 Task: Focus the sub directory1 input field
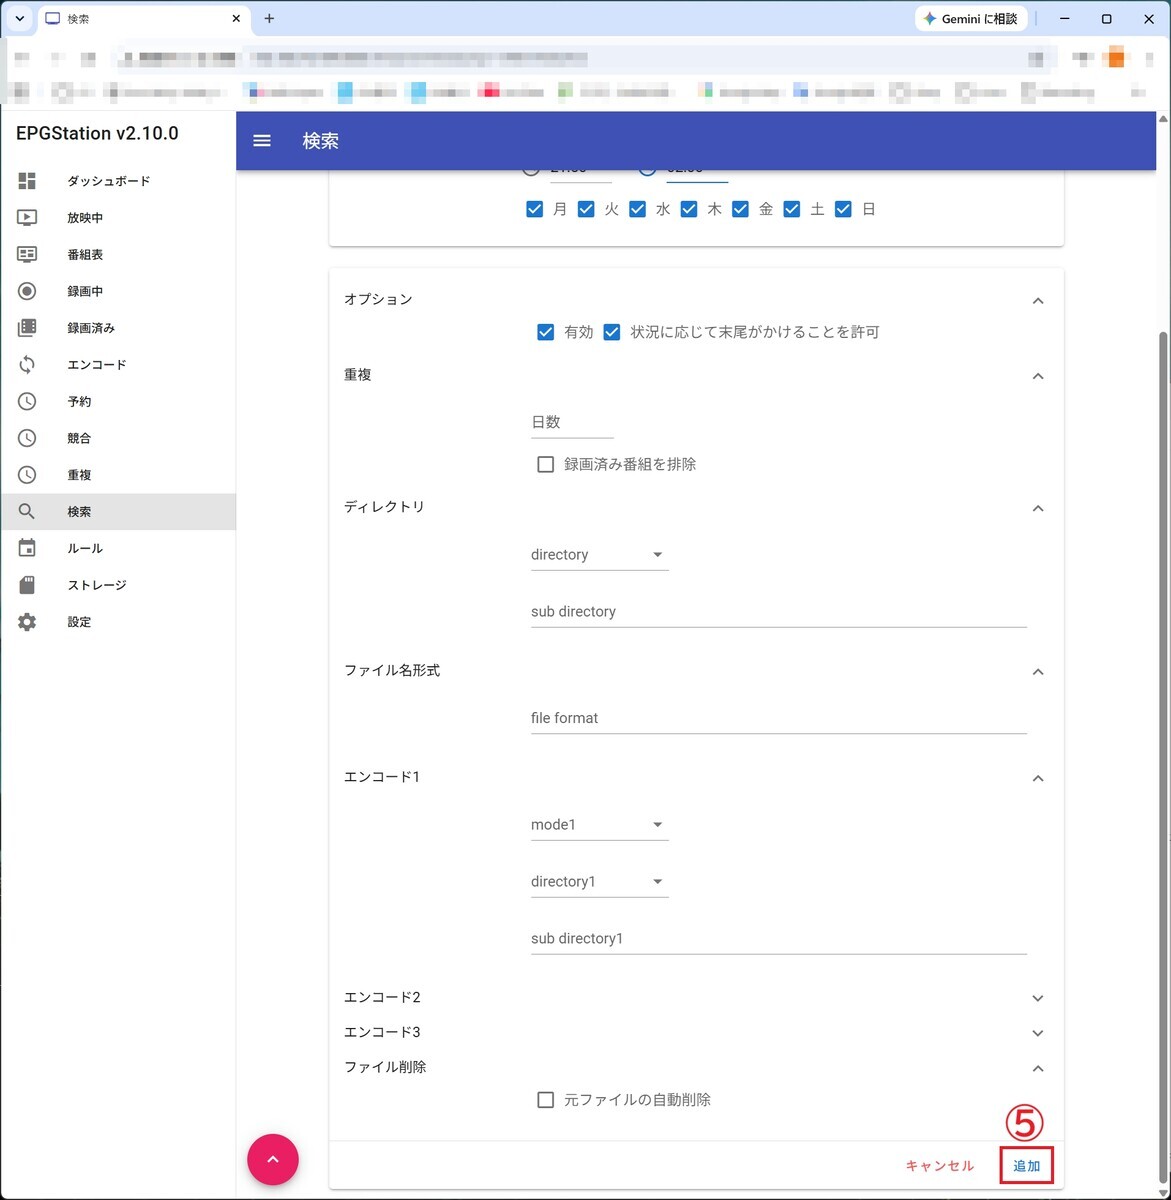point(779,939)
